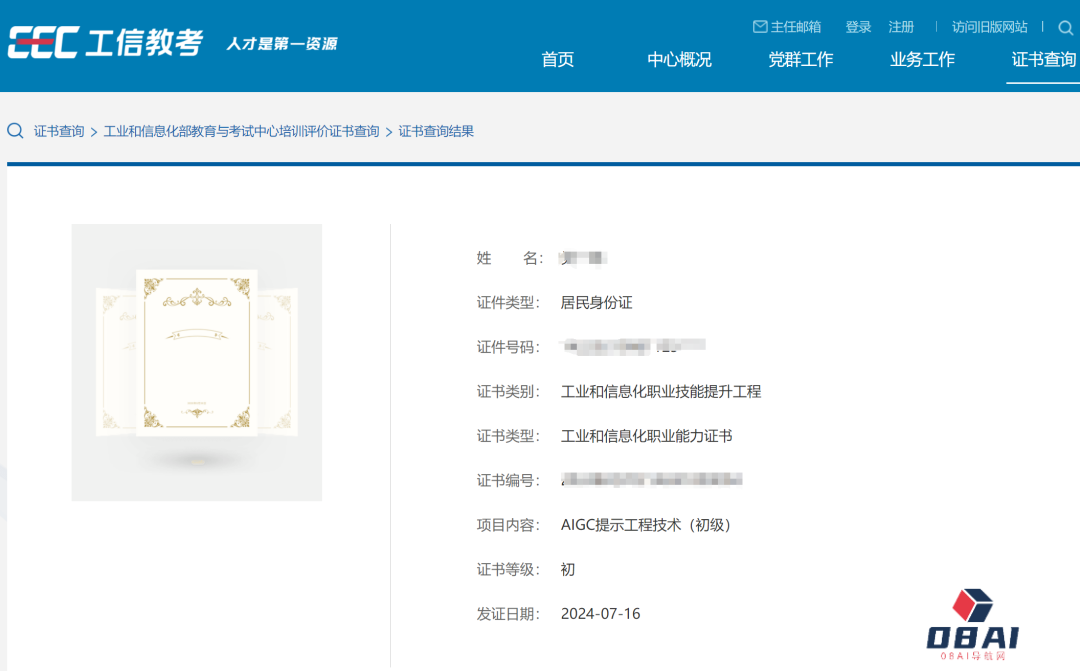This screenshot has height=671, width=1080.
Task: Click the 证书等级 label
Action: [508, 570]
